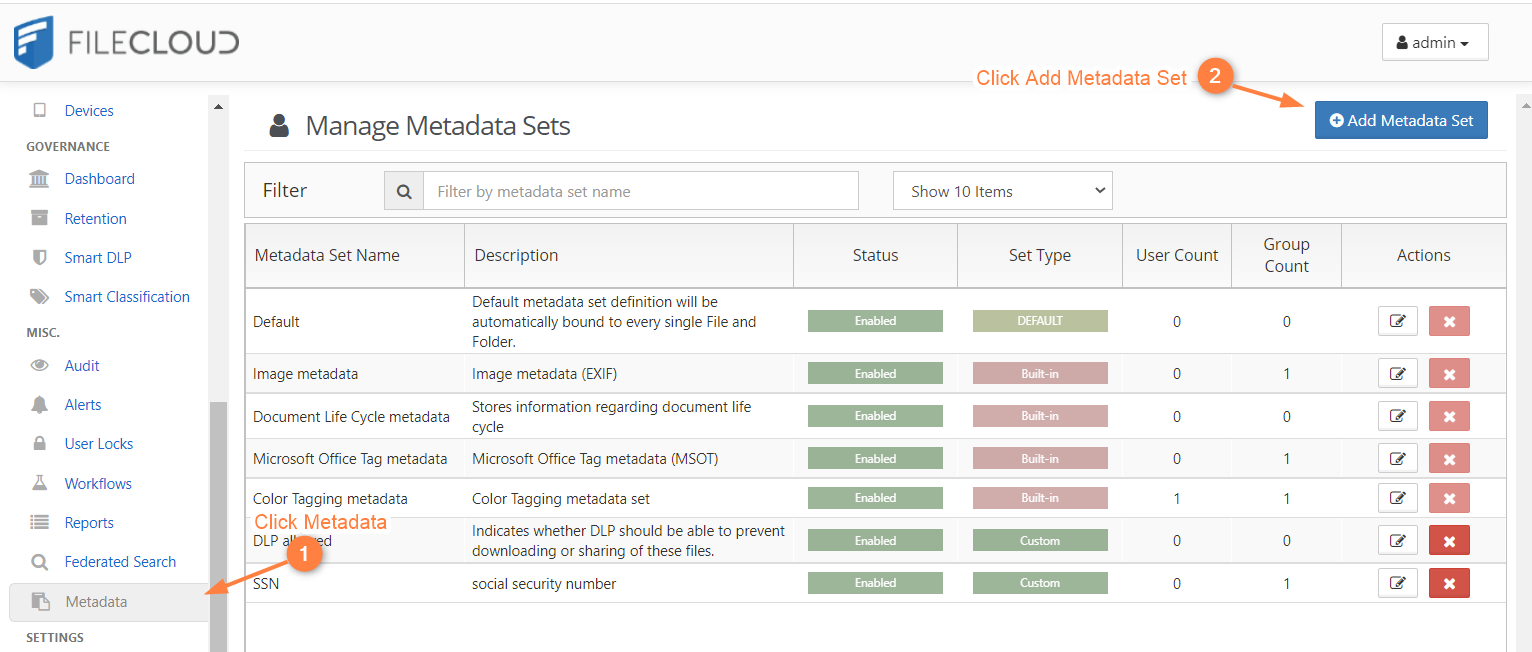This screenshot has height=652, width=1532.
Task: Open Smart DLP in sidebar
Action: (x=98, y=258)
